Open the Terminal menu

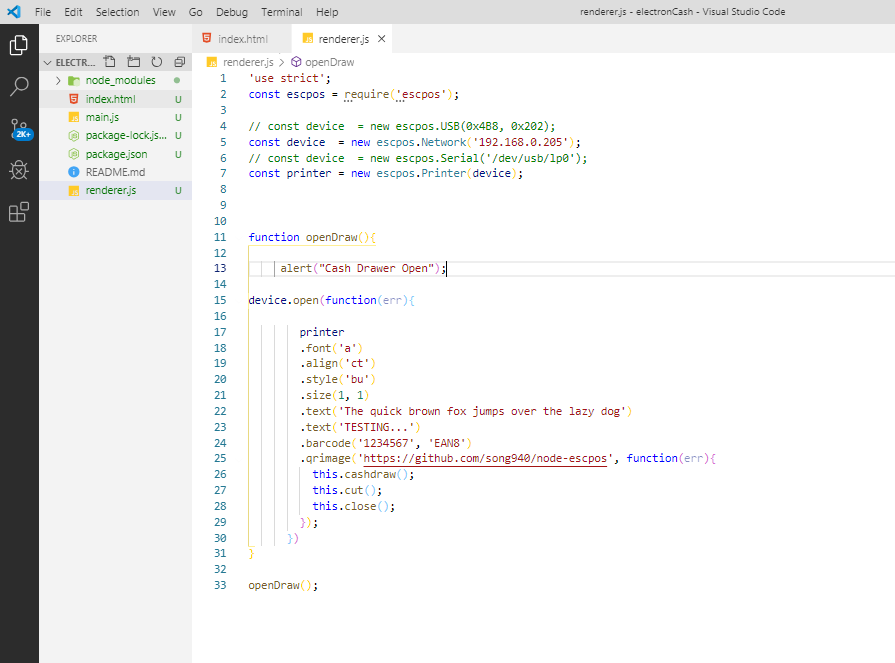281,12
